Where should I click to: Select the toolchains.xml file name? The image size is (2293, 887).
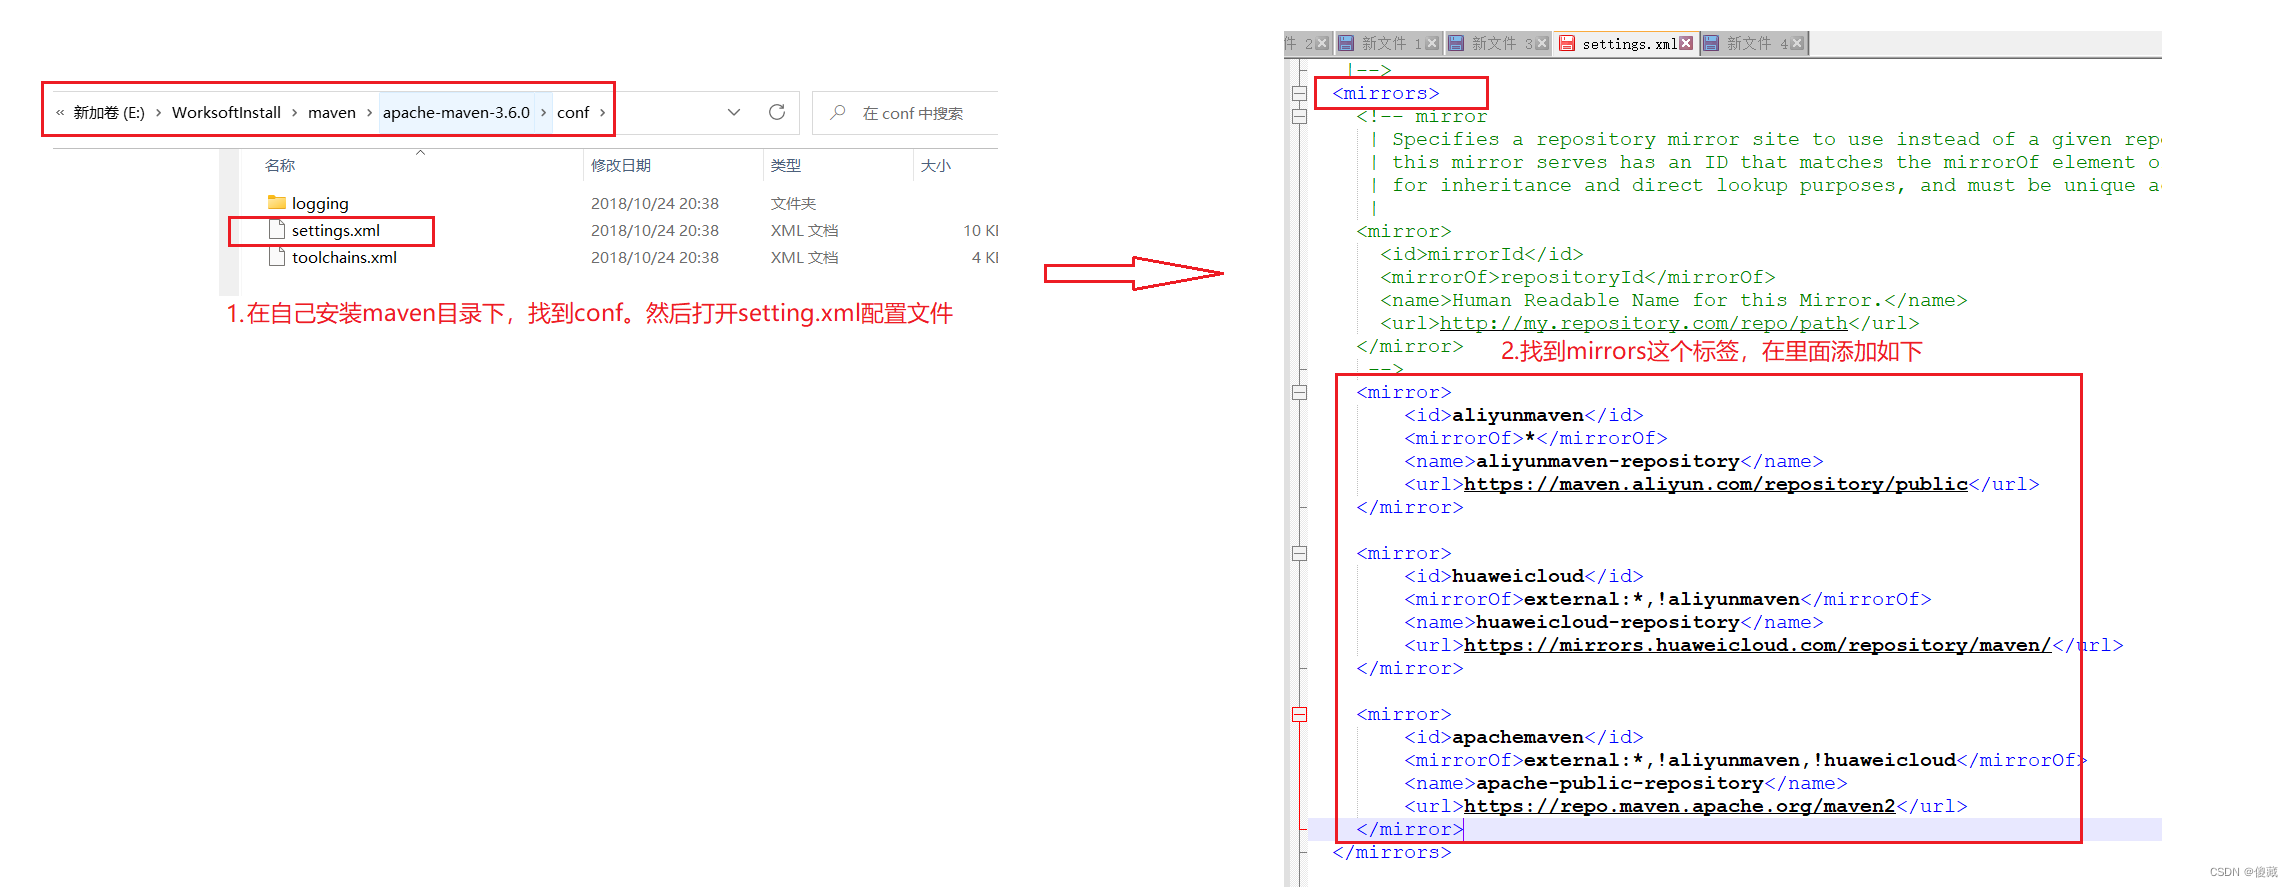pyautogui.click(x=344, y=257)
